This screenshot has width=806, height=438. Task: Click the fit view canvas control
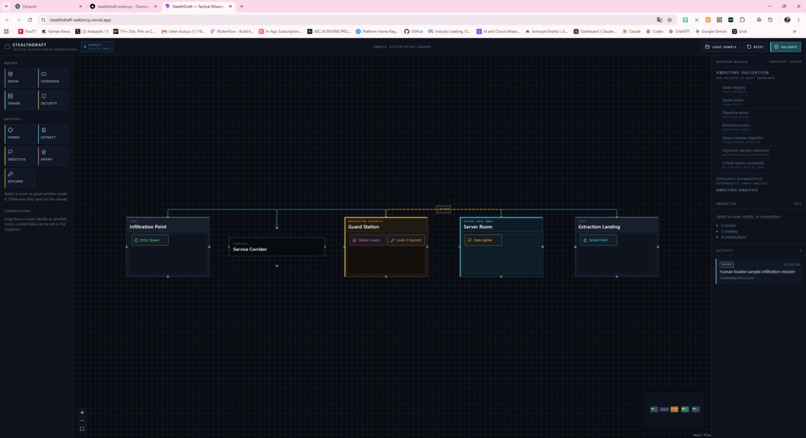coord(82,429)
